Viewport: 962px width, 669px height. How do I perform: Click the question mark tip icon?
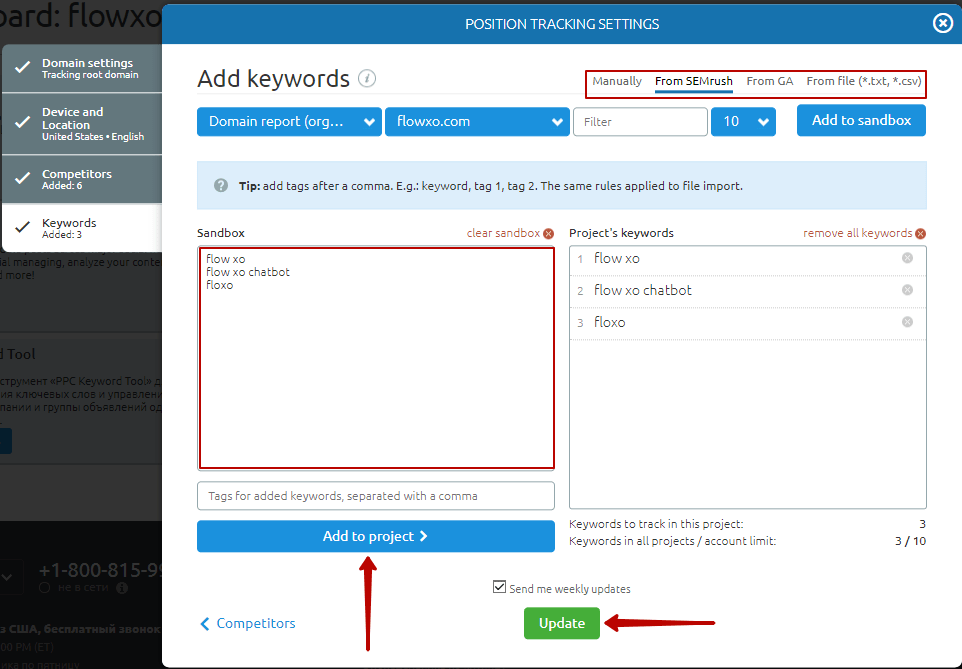pyautogui.click(x=221, y=185)
